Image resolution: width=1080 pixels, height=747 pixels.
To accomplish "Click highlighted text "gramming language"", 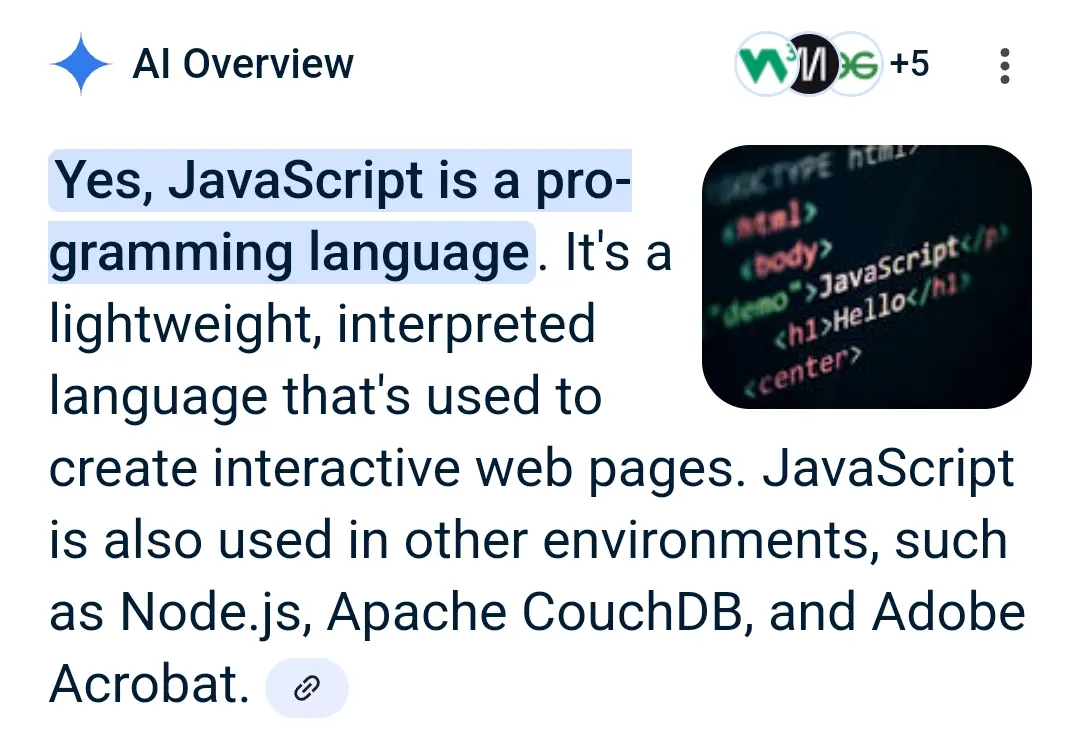I will coord(289,253).
